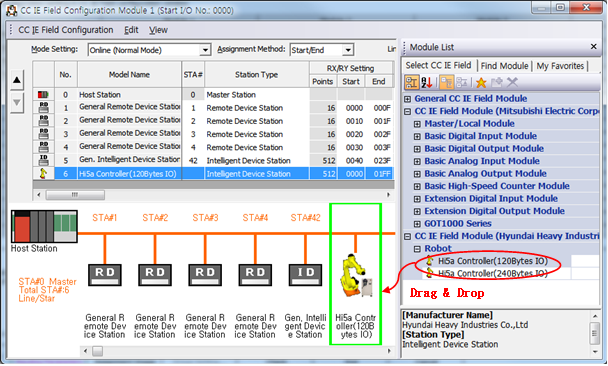This screenshot has height=366, width=608.
Task: Open the Edit menu
Action: [x=131, y=30]
